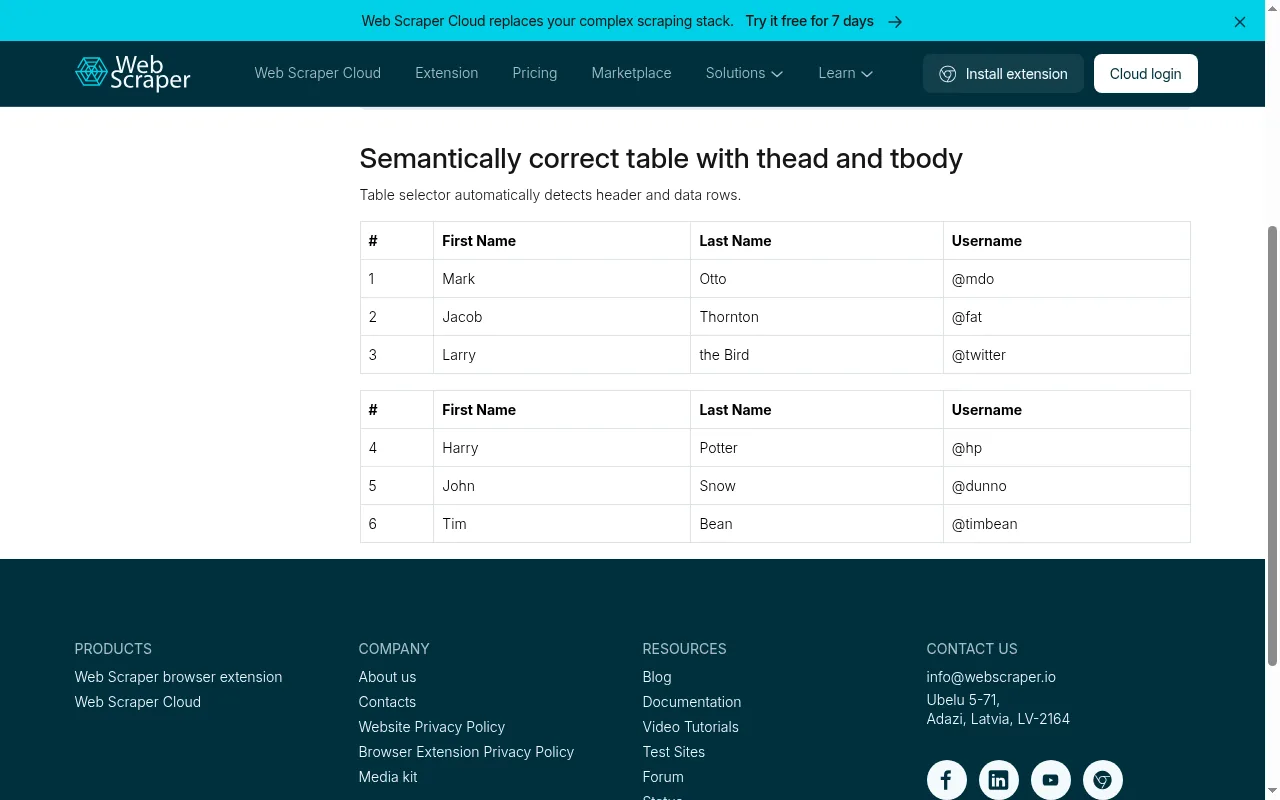Image resolution: width=1280 pixels, height=800 pixels.
Task: Open the Facebook social icon
Action: coord(946,780)
